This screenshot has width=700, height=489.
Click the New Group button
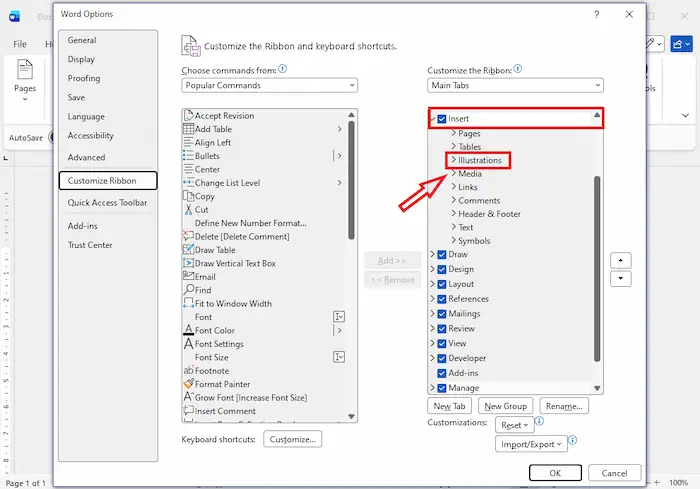click(506, 406)
